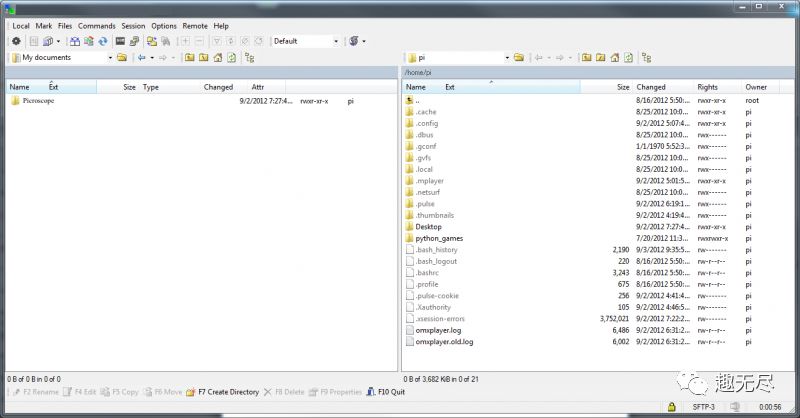Click the lock icon in status bar
The image size is (800, 418).
pos(671,407)
